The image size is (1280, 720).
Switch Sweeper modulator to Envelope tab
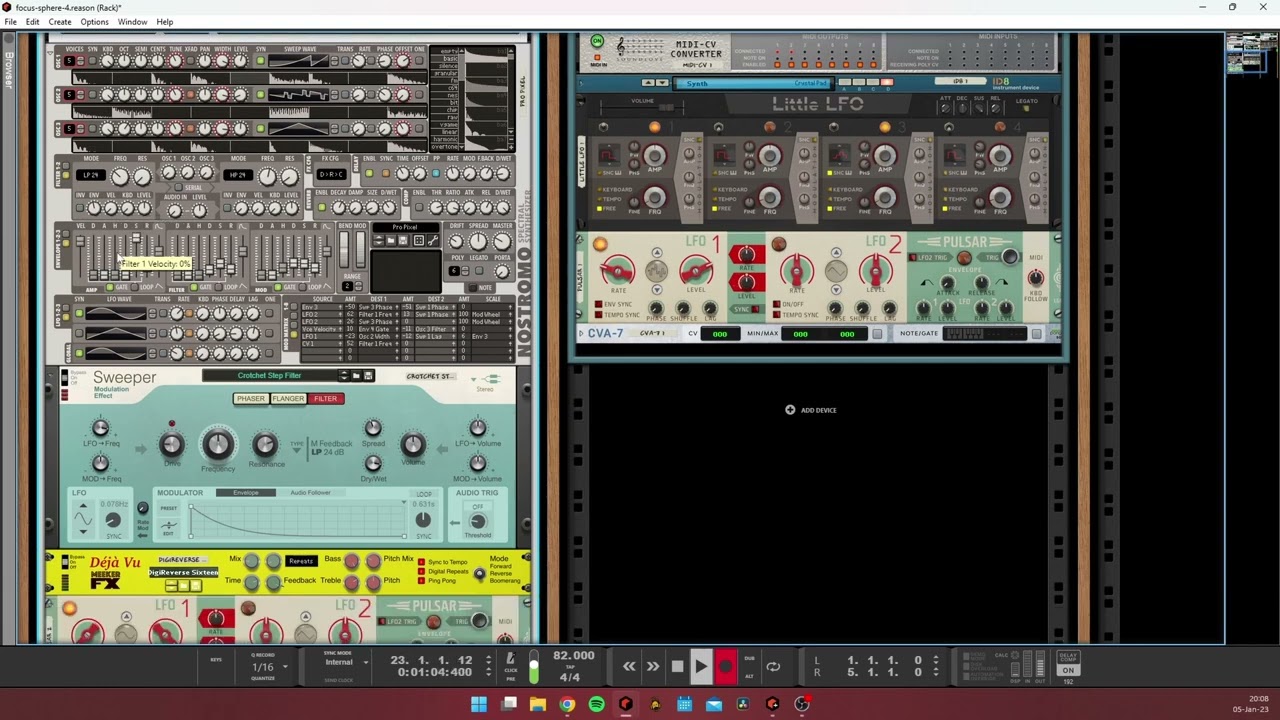click(246, 493)
